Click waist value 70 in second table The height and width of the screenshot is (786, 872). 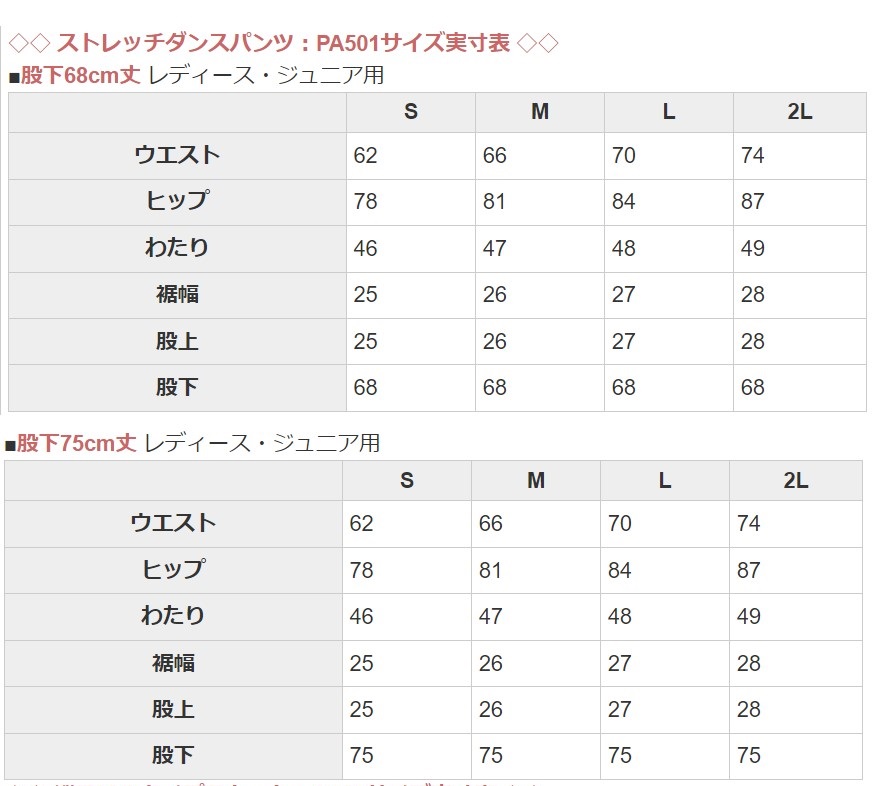(x=620, y=523)
